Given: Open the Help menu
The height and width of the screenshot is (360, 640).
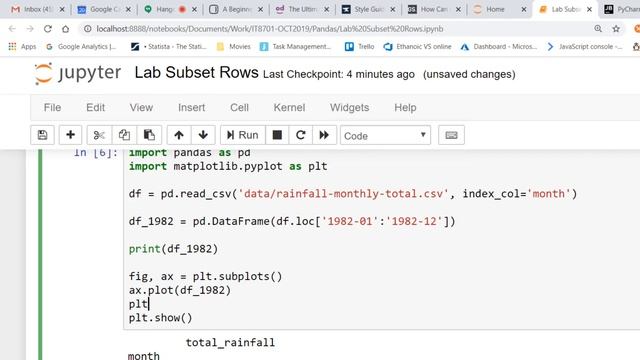Looking at the screenshot, I should click(405, 107).
